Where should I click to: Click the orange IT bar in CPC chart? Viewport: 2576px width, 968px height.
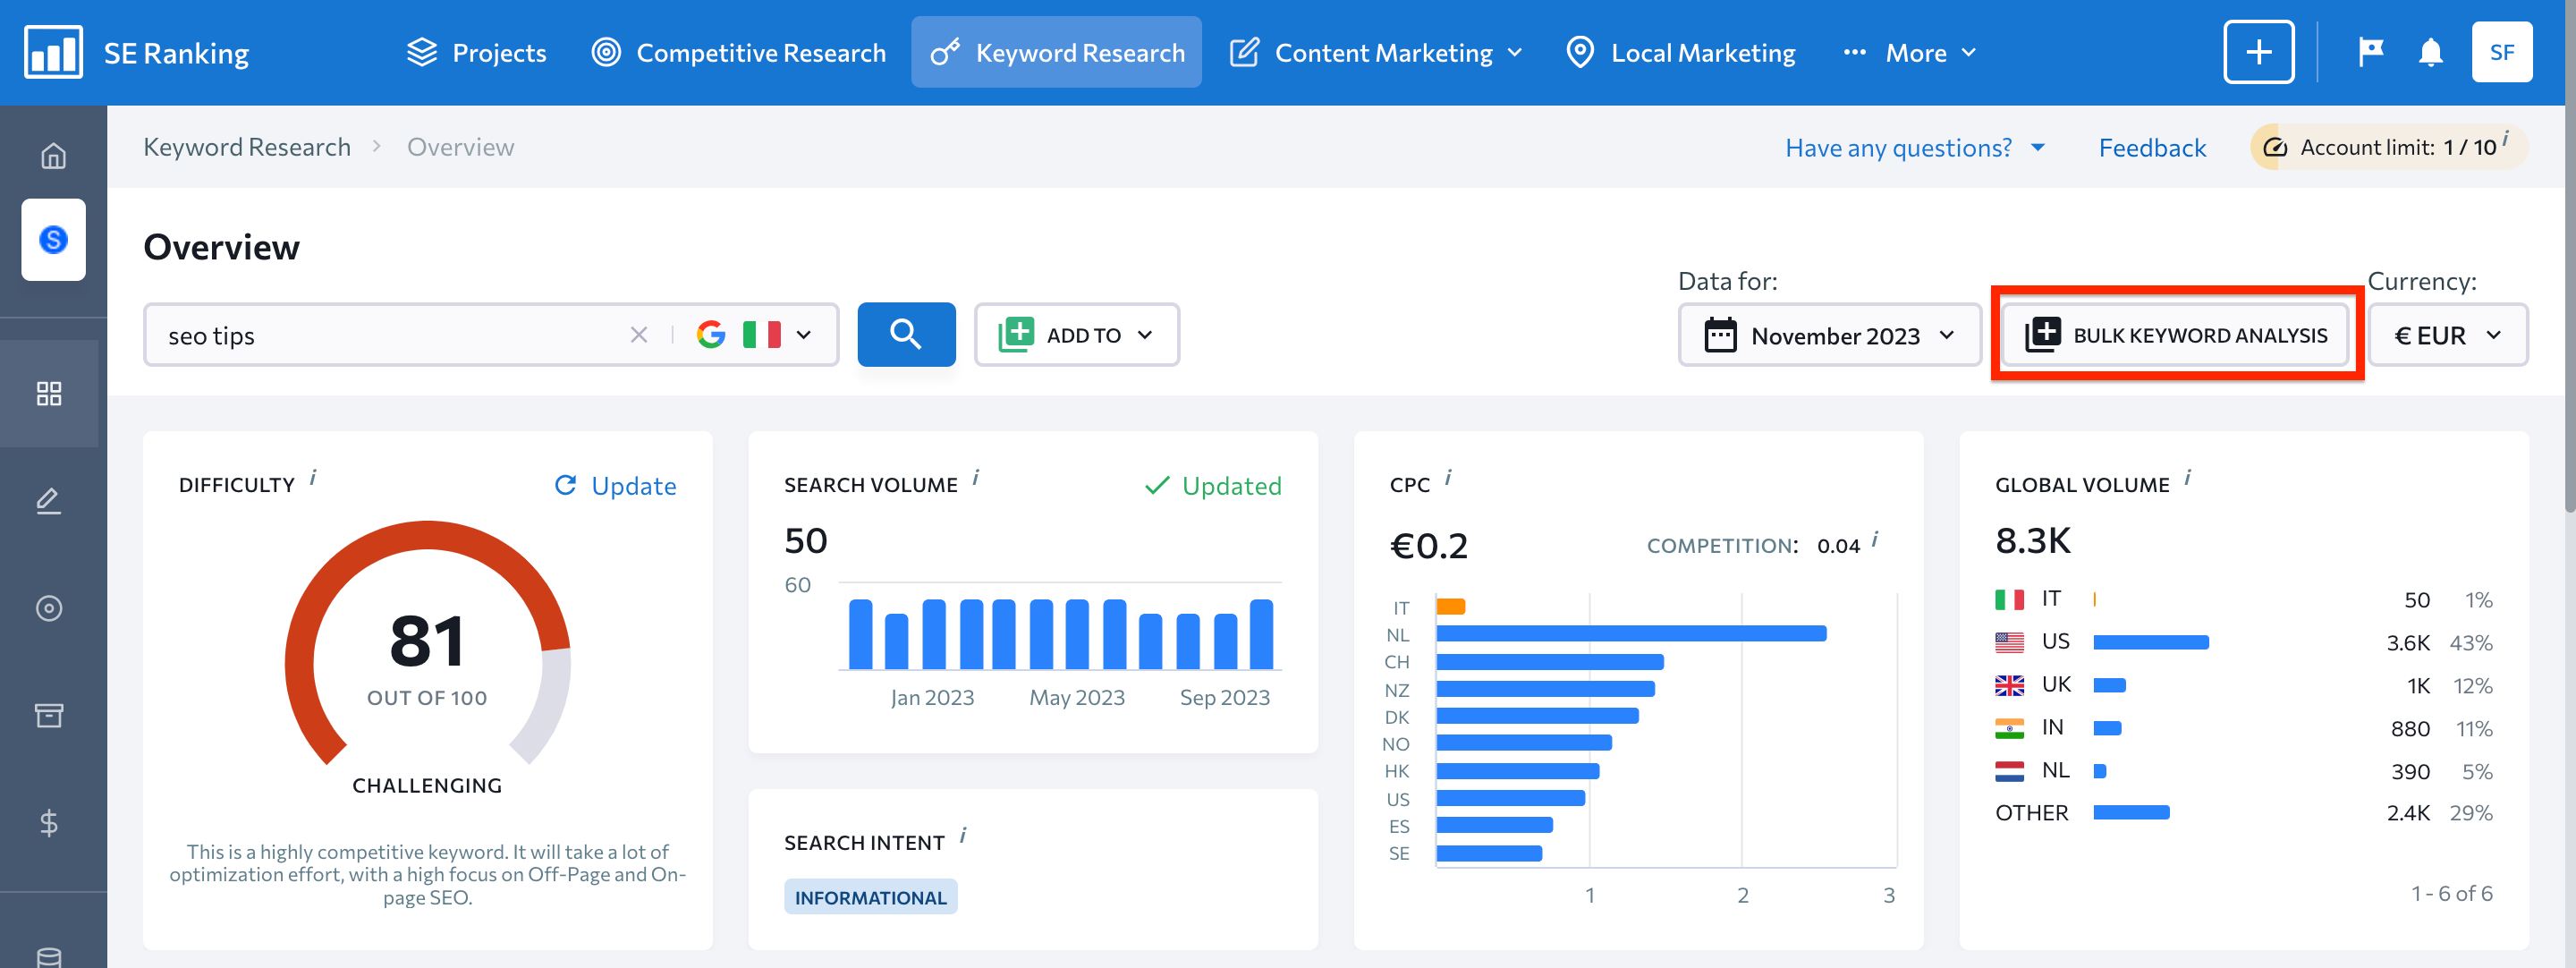click(x=1450, y=606)
